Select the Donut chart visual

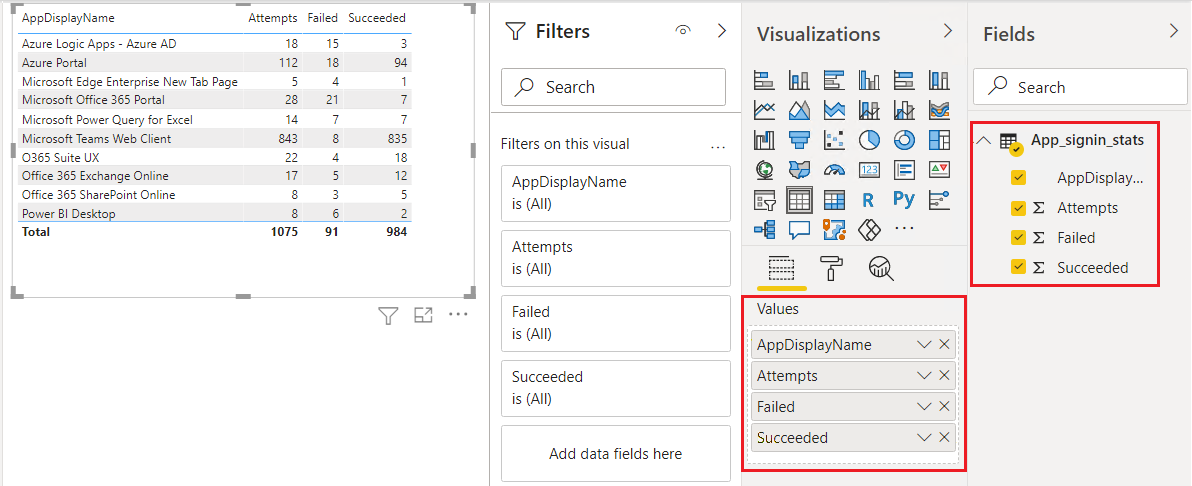tap(904, 140)
